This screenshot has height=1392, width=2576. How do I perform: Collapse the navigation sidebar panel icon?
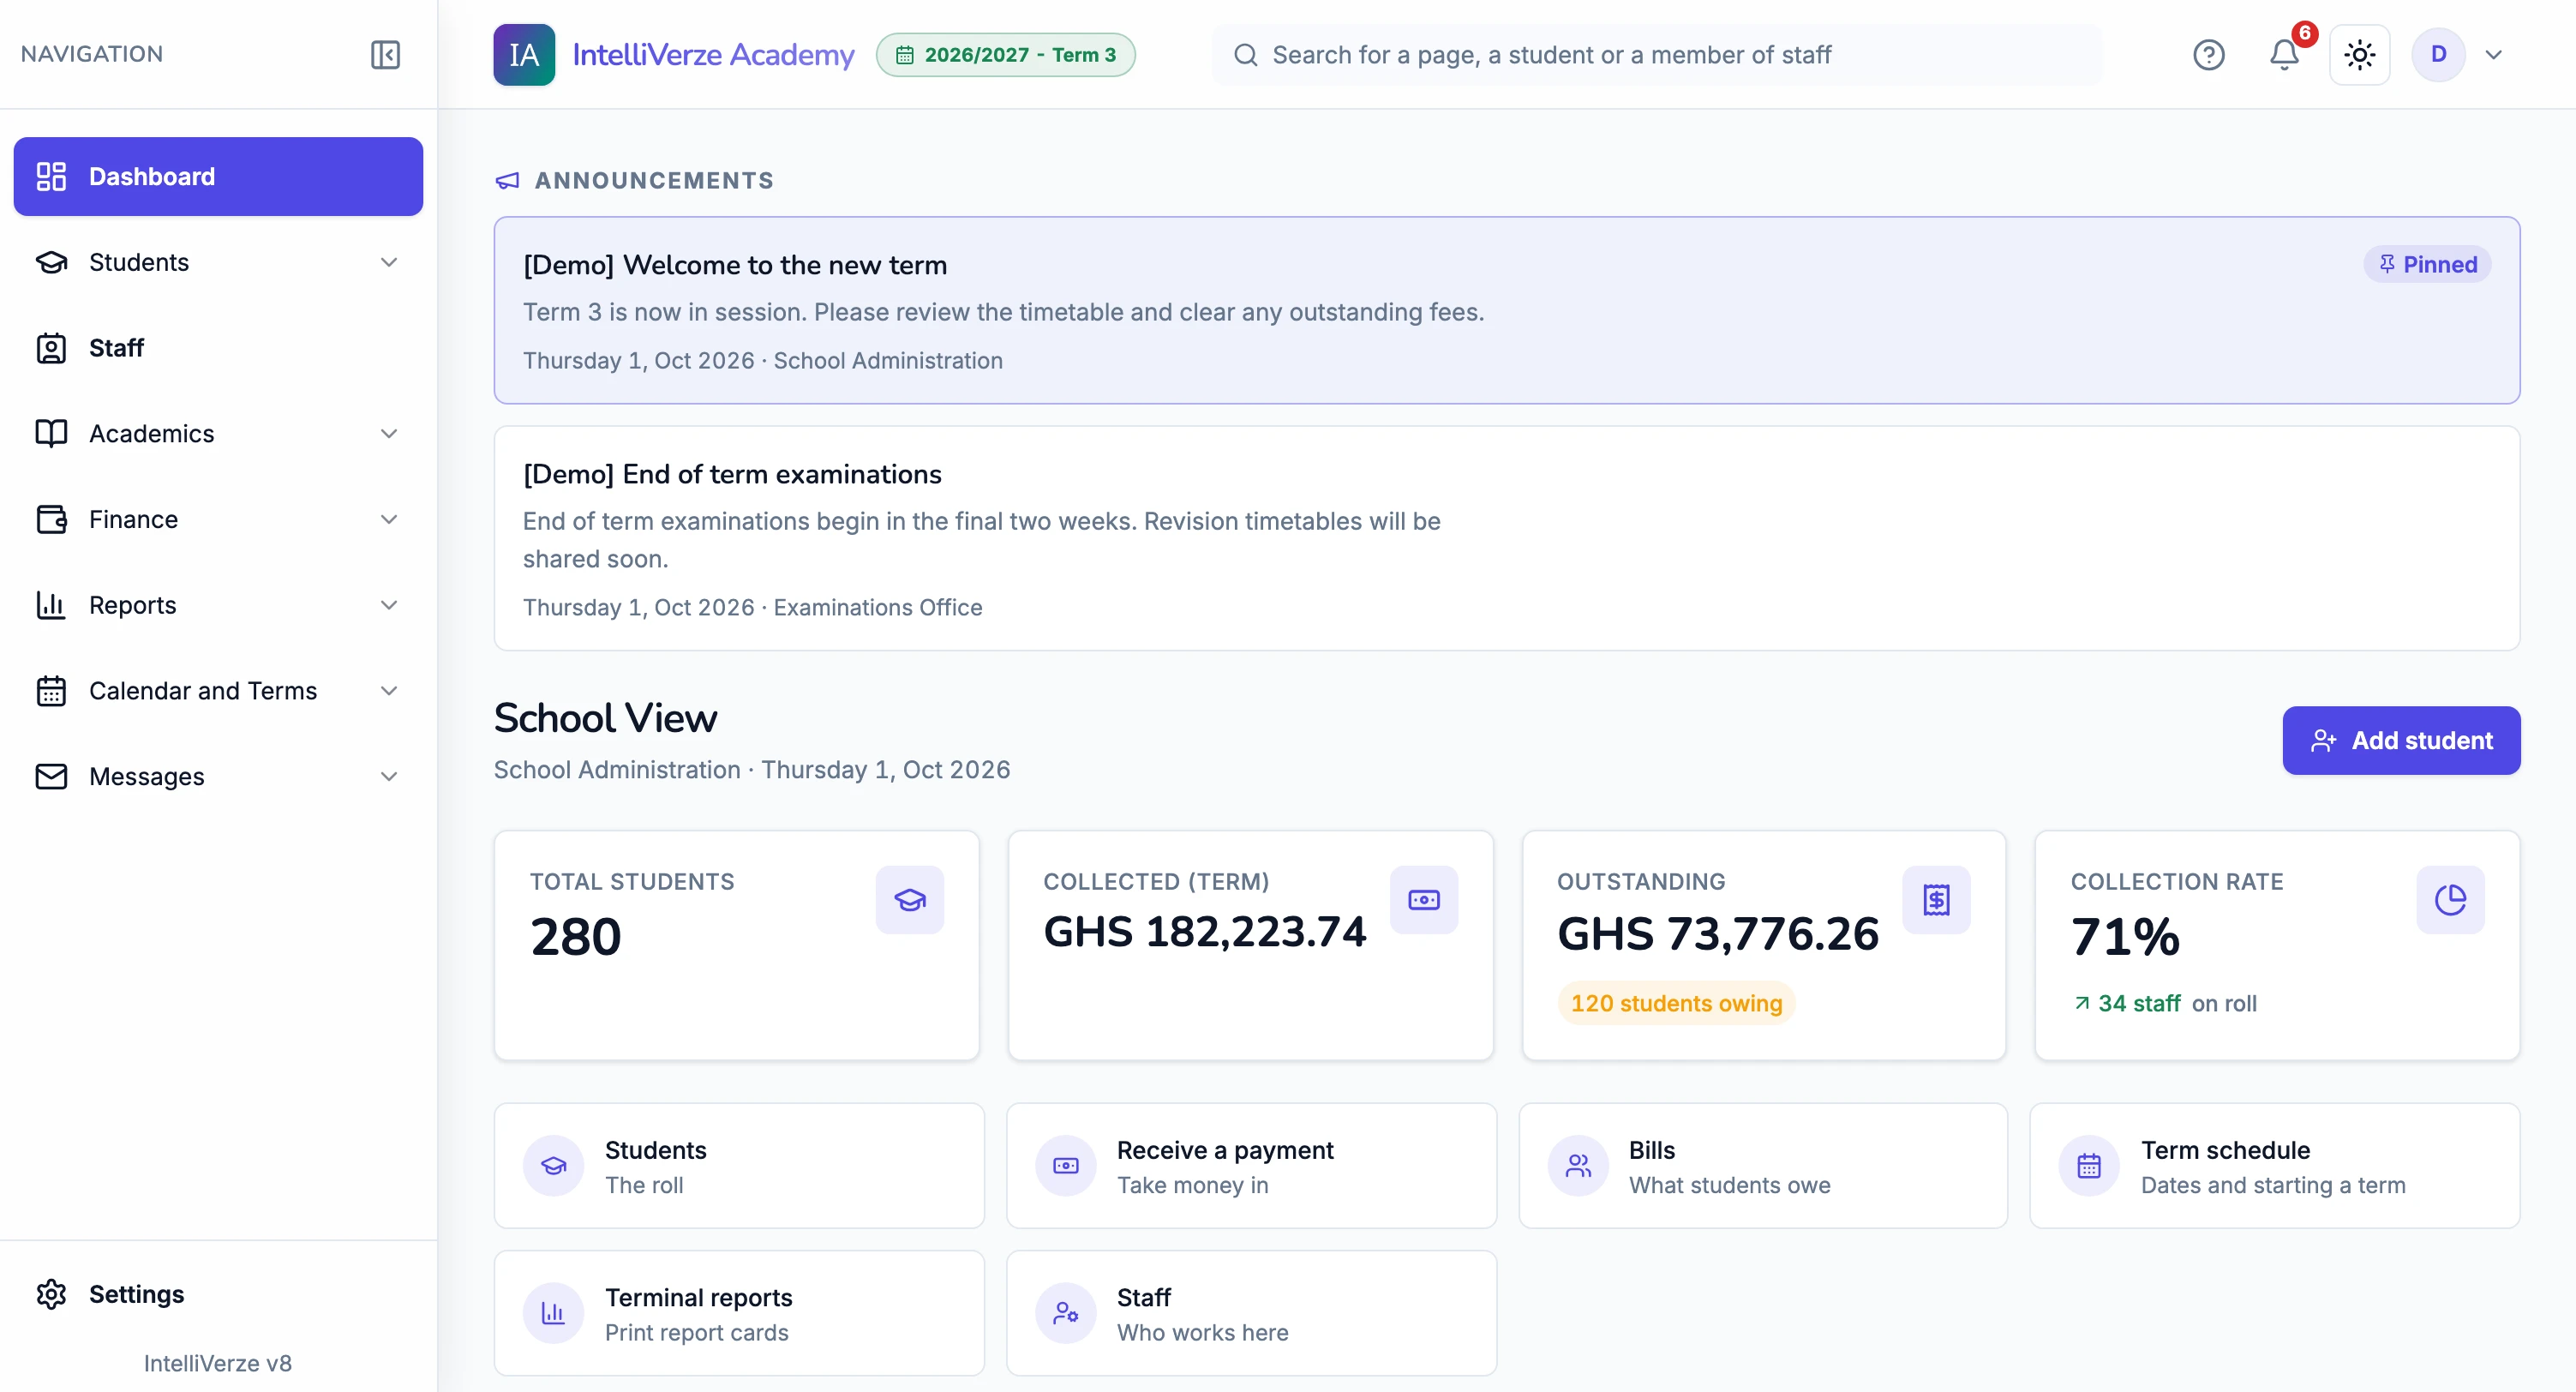click(385, 54)
